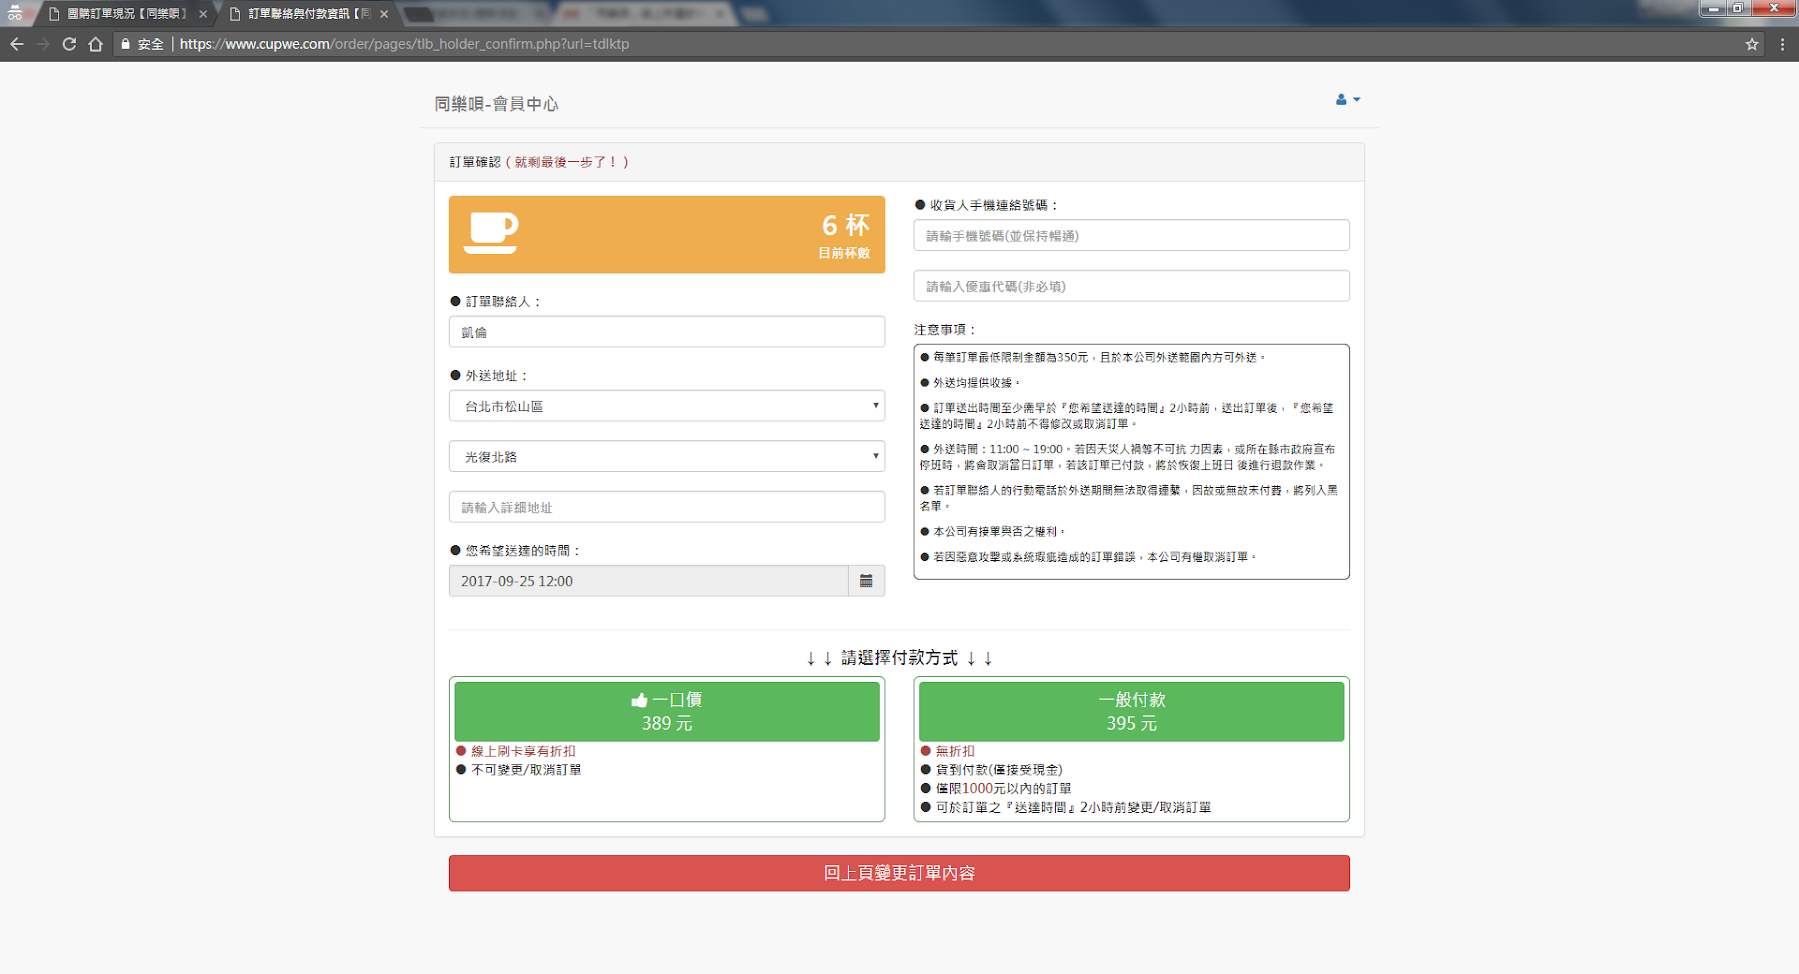
Task: Click the discount code input field
Action: (1131, 286)
